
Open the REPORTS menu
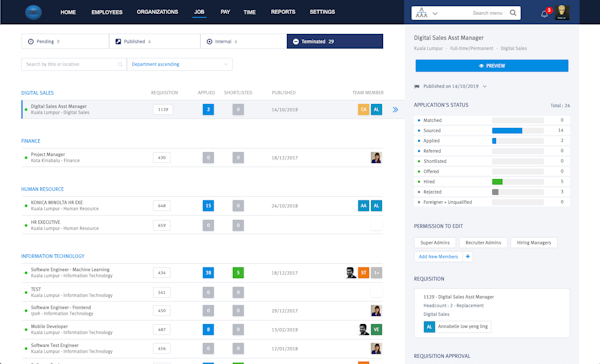tap(283, 12)
